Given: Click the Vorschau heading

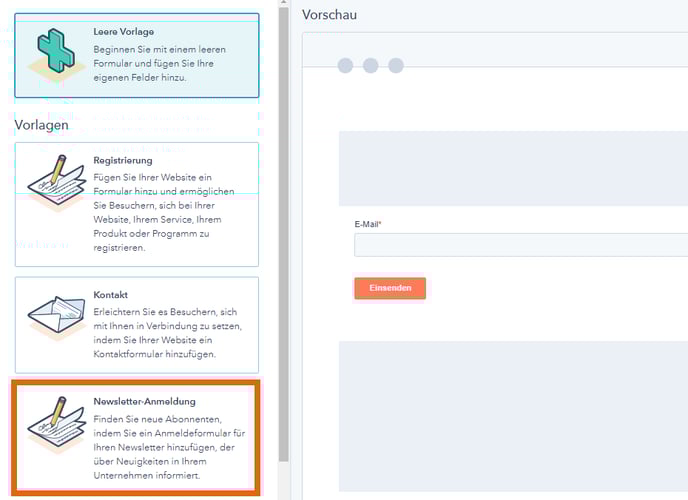Looking at the screenshot, I should coord(329,15).
